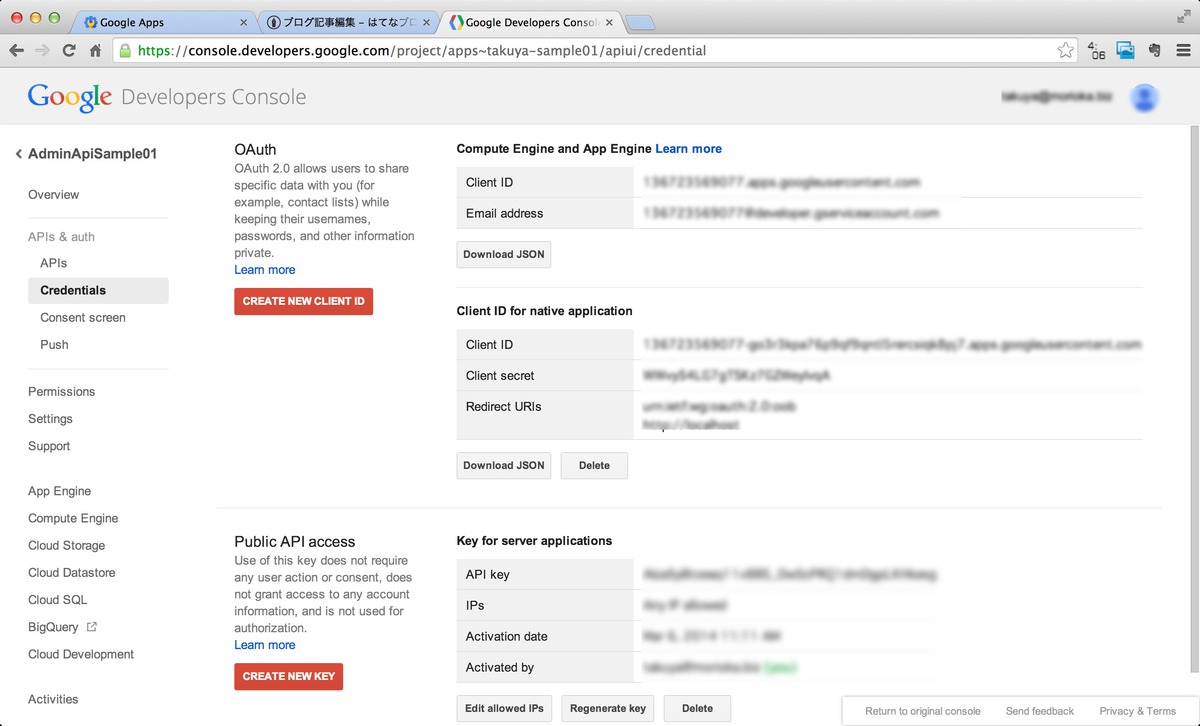
Task: Click the Activation date label
Action: click(507, 637)
